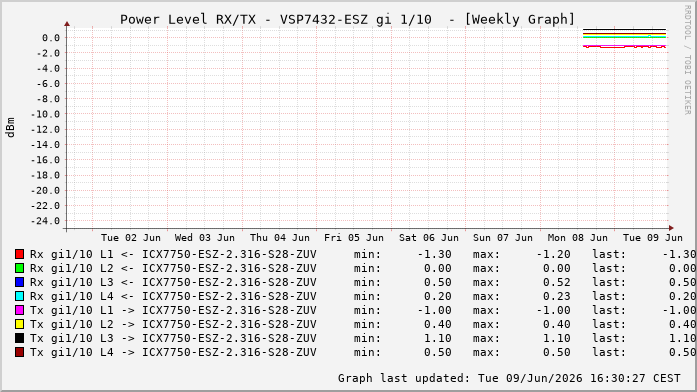Click the Sun 07 Jun axis label
Screen dimensions: 697x392
[x=503, y=238]
